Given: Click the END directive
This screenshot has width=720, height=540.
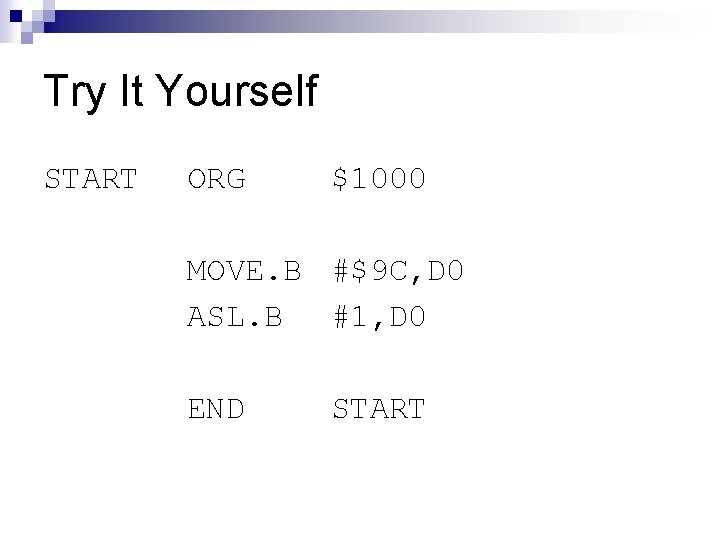Looking at the screenshot, I should [x=216, y=408].
